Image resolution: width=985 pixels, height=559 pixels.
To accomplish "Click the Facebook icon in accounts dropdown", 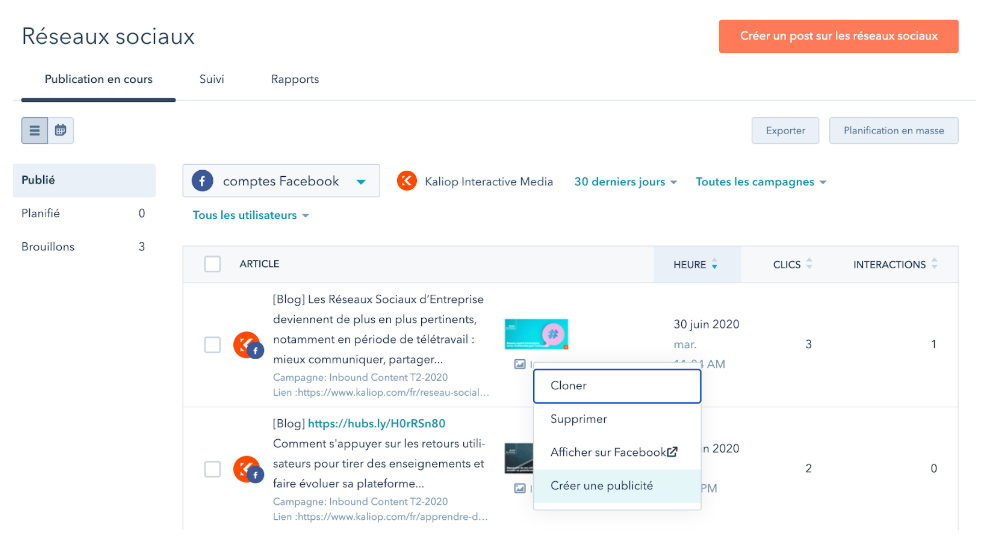I will 203,181.
